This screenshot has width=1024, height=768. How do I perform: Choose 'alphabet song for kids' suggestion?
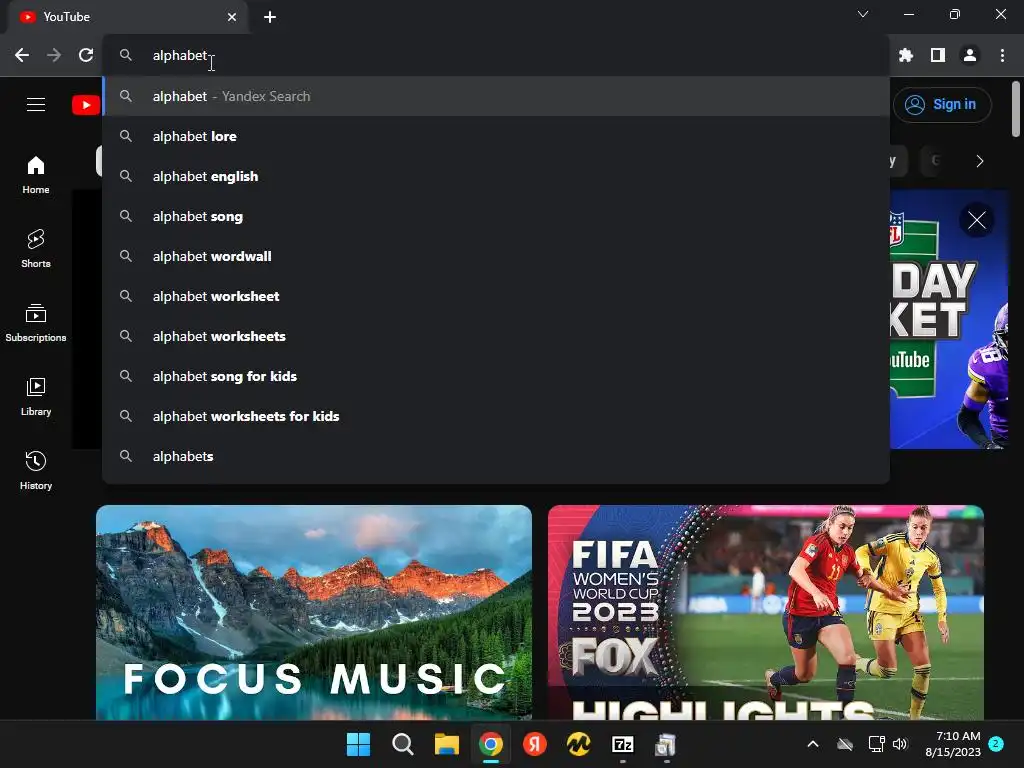(x=496, y=376)
